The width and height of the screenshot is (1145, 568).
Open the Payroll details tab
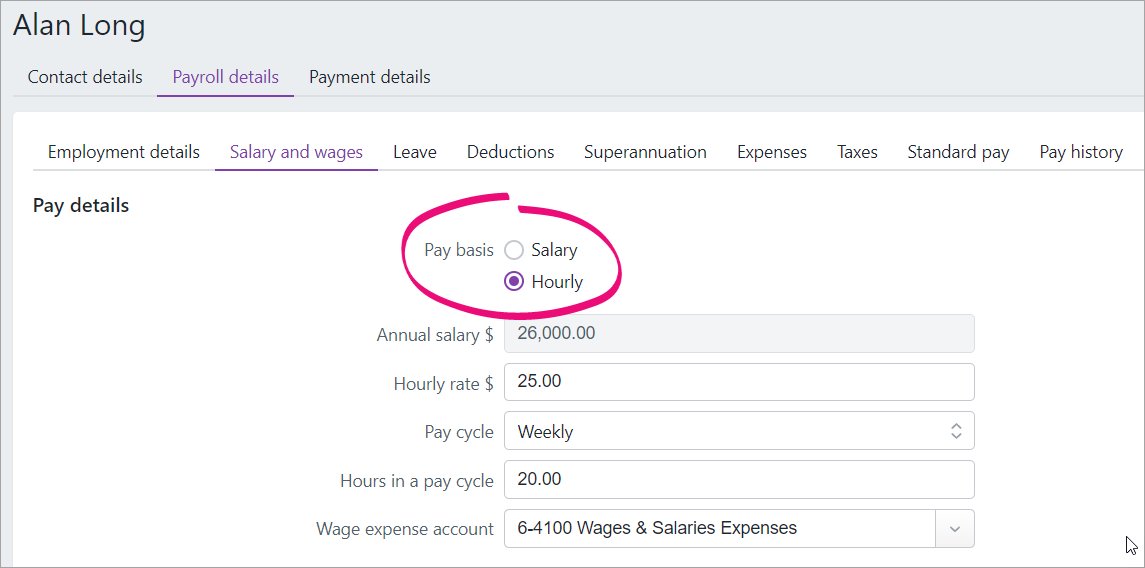coord(225,77)
